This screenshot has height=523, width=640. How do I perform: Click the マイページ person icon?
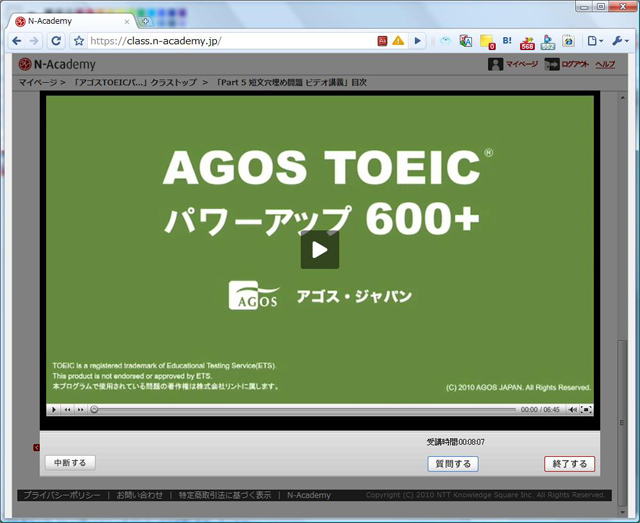click(x=495, y=64)
